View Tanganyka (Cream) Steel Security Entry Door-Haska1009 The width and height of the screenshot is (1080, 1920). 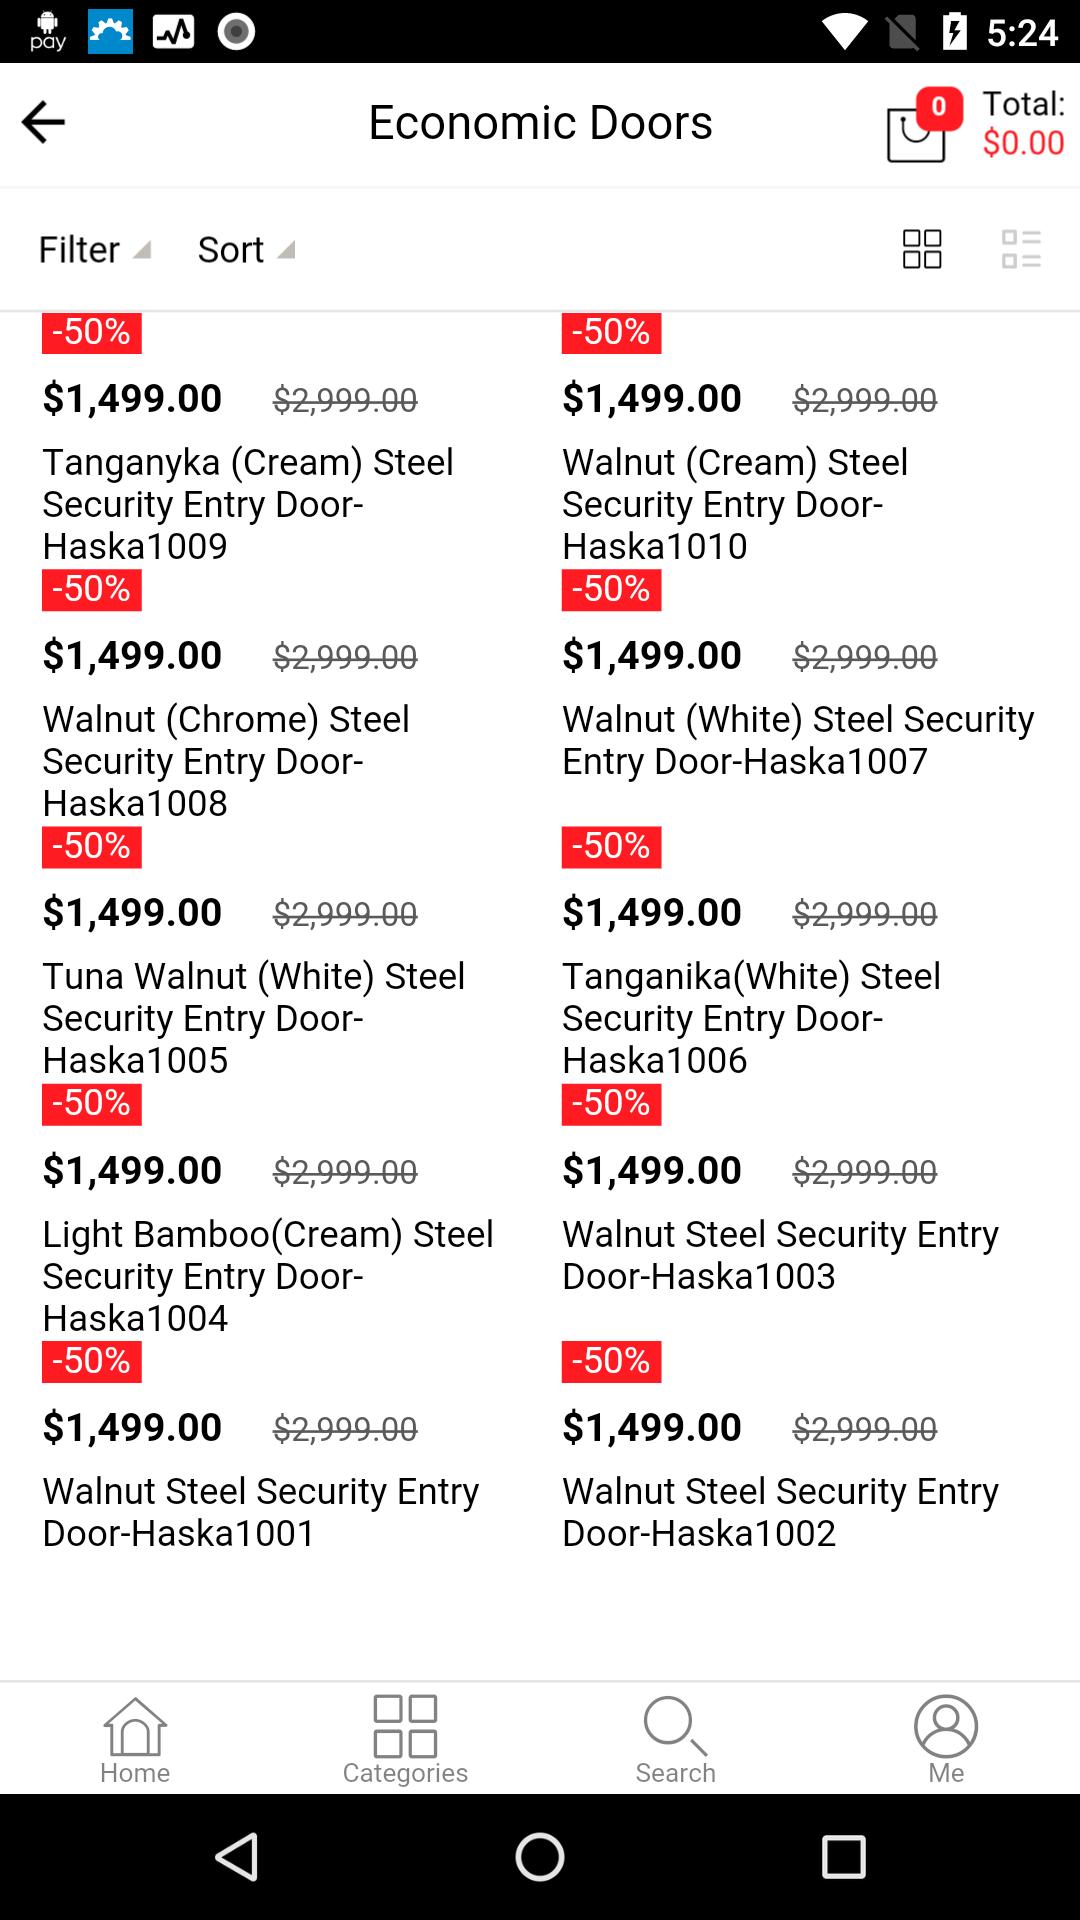[247, 503]
